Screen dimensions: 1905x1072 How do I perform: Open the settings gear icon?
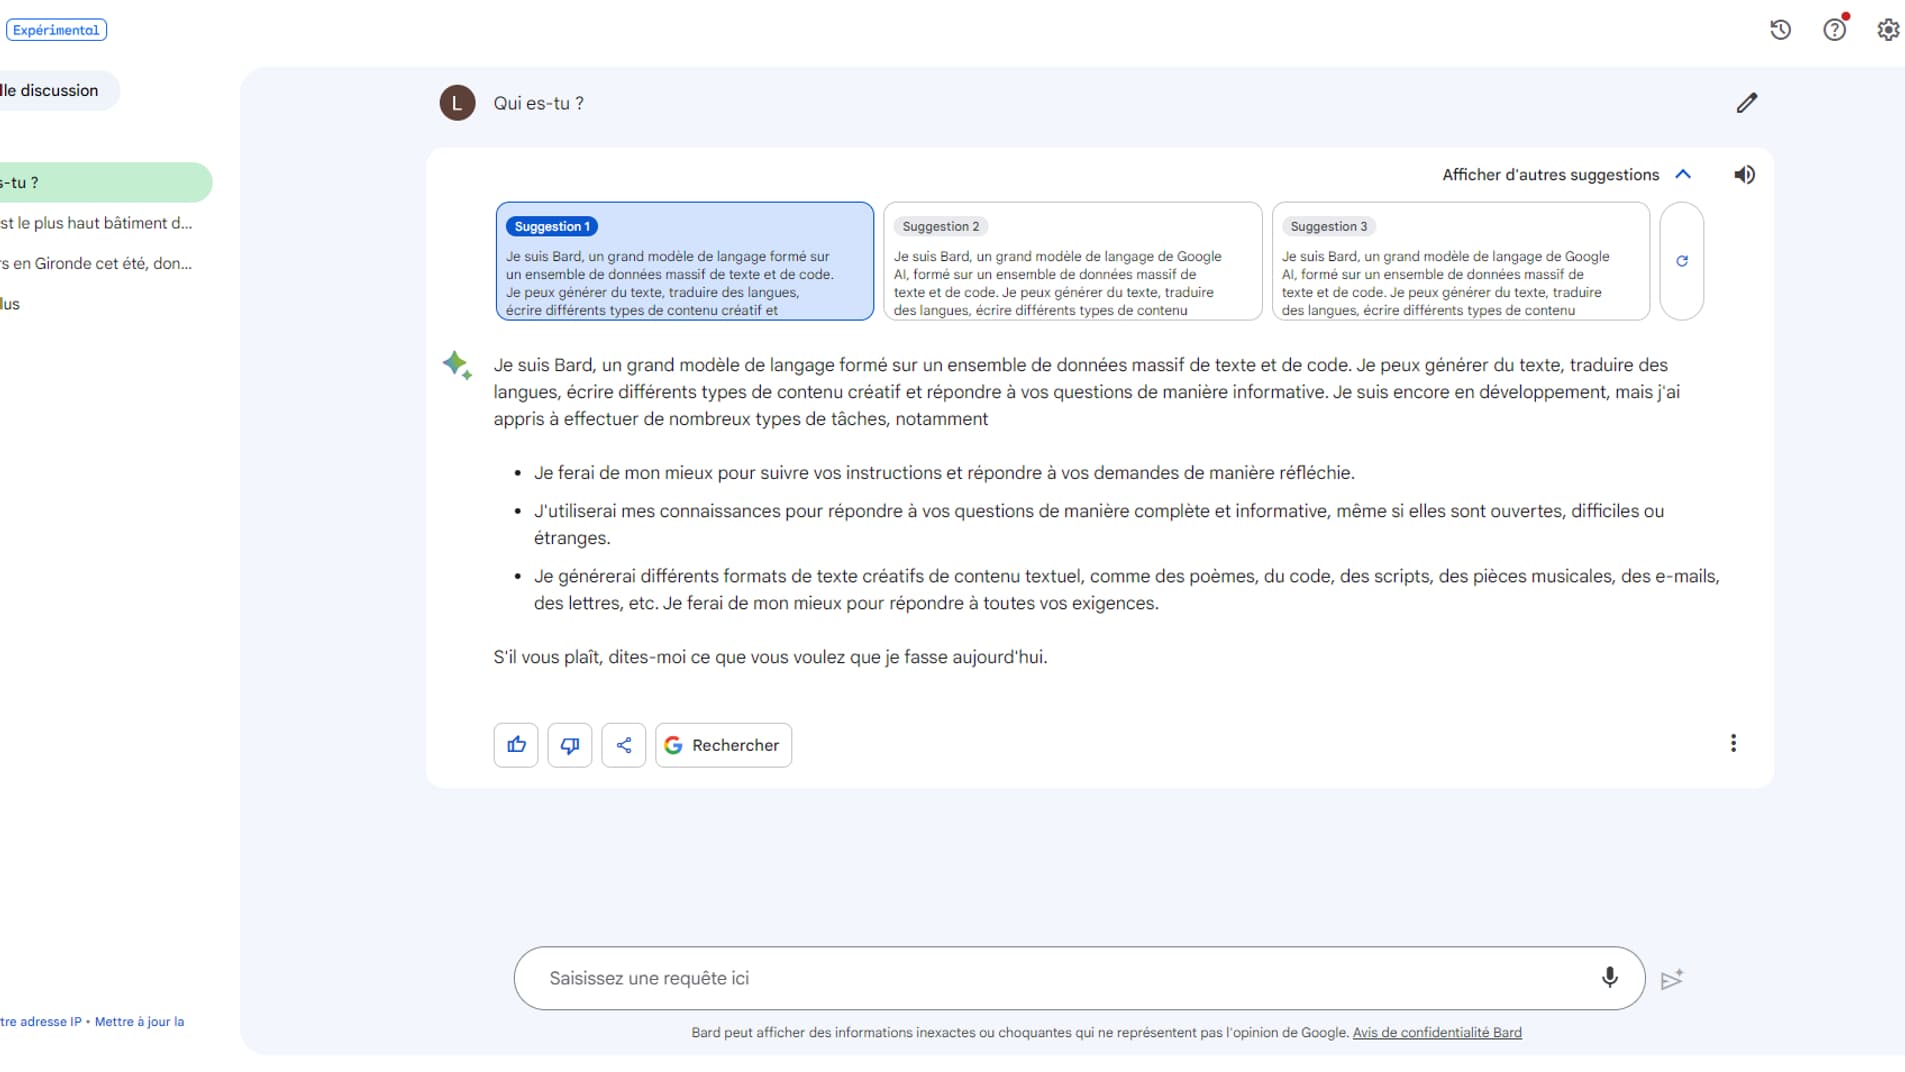coord(1888,30)
